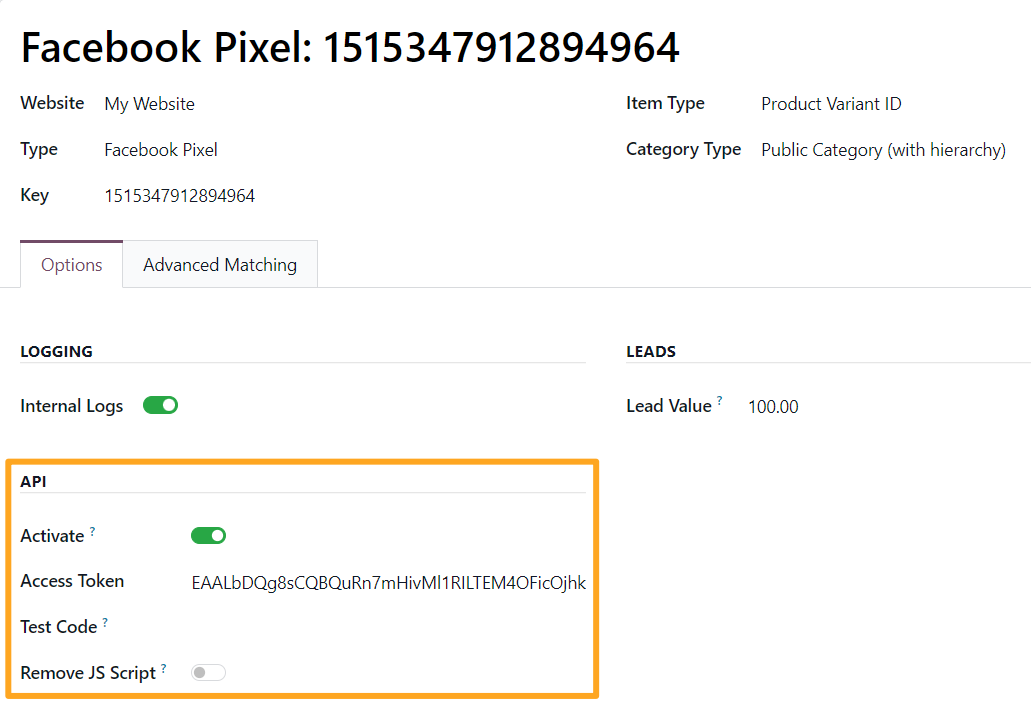
Task: Click the Facebook Pixel record title
Action: (x=350, y=46)
